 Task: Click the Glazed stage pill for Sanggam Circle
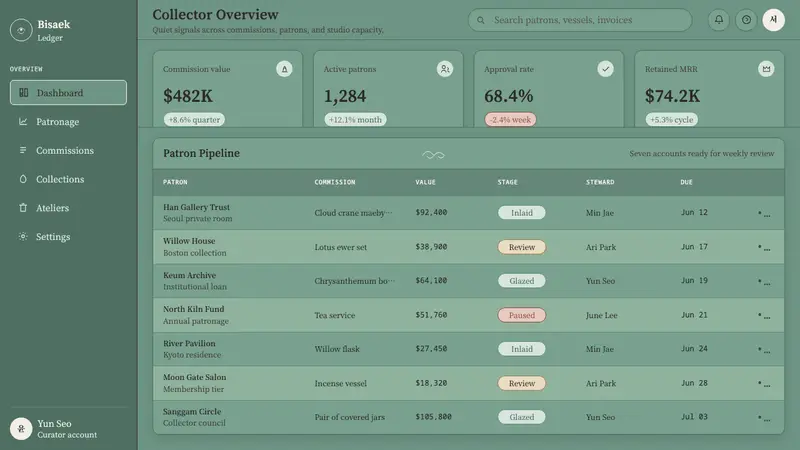pyautogui.click(x=521, y=417)
